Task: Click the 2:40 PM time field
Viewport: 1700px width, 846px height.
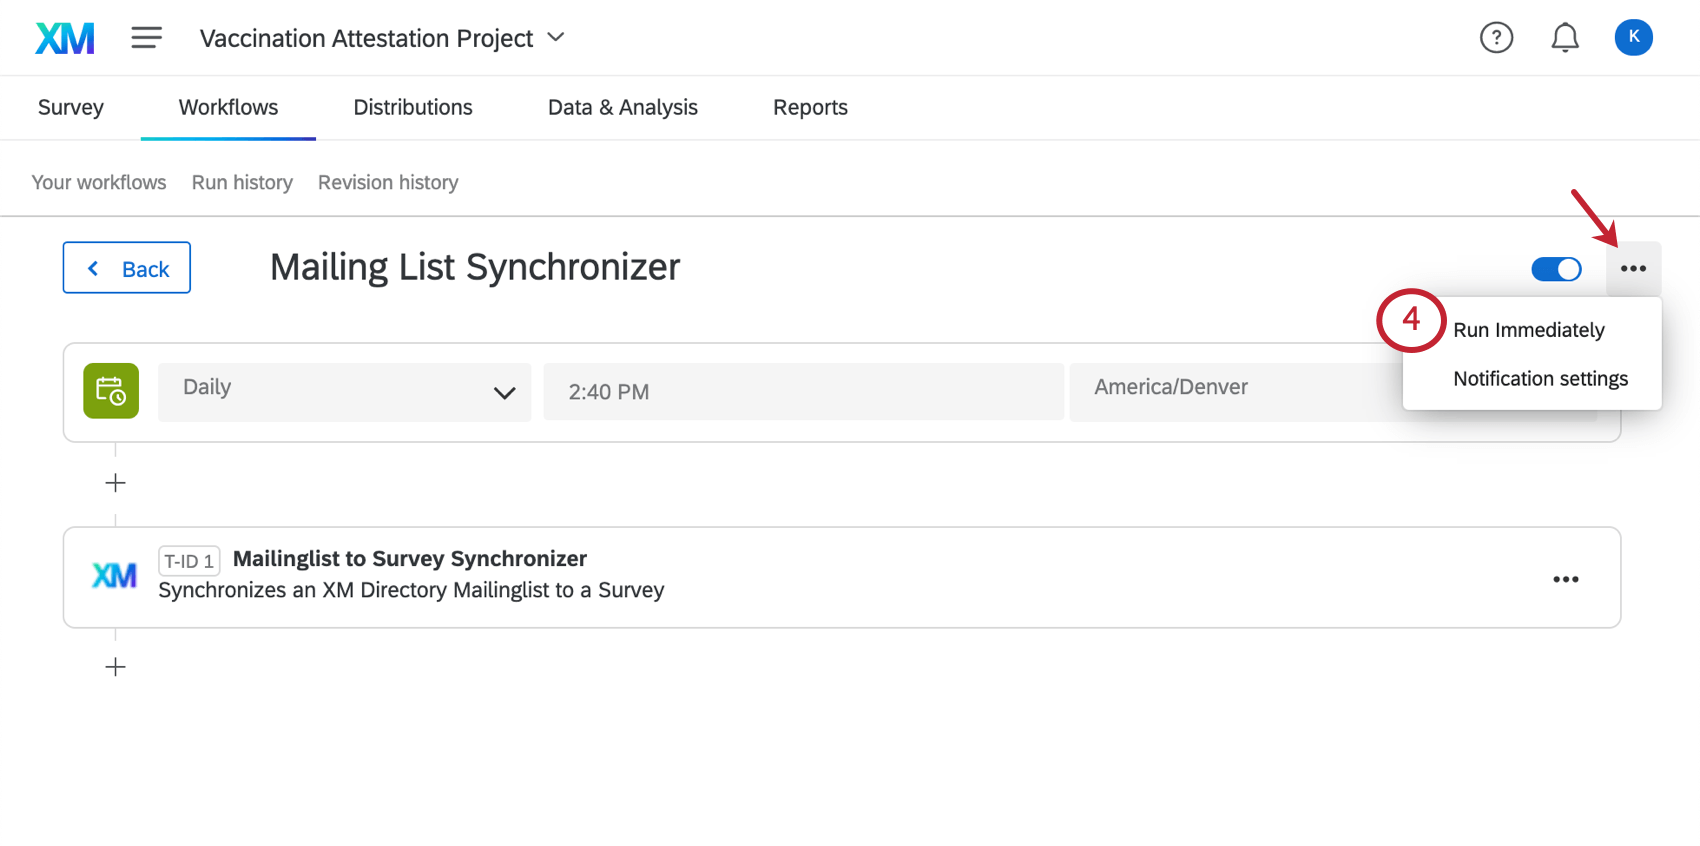Action: (x=802, y=391)
